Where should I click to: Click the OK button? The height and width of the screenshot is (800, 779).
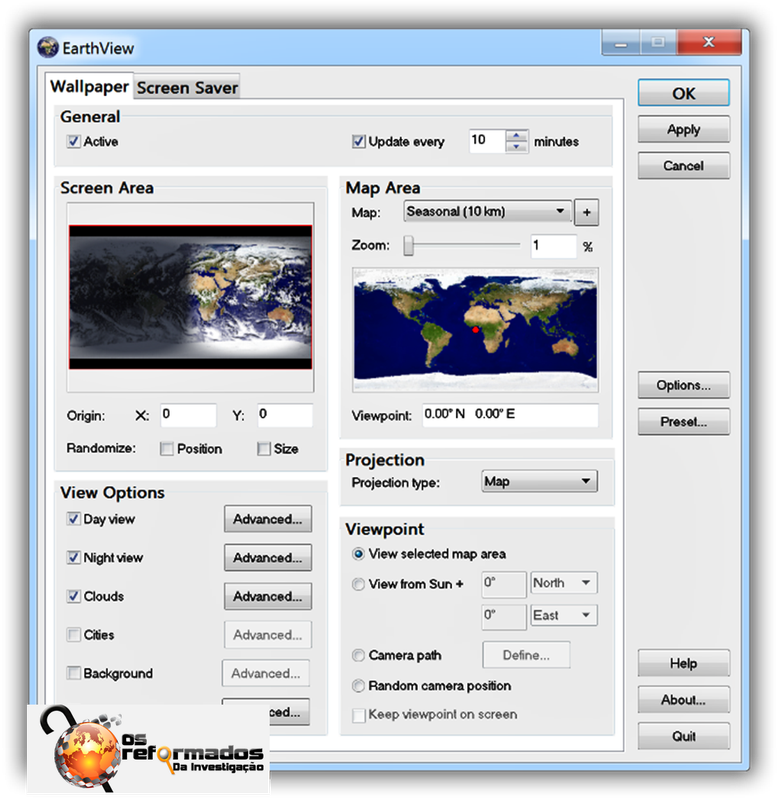coord(683,93)
